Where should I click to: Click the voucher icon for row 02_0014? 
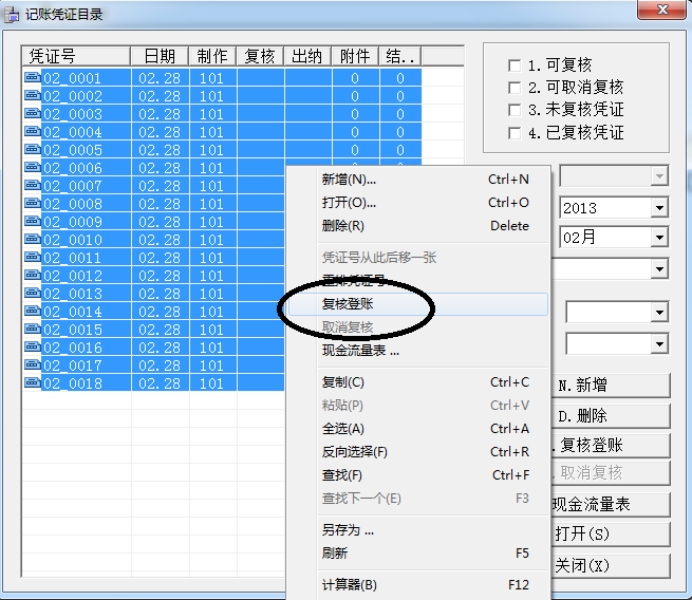[32, 311]
